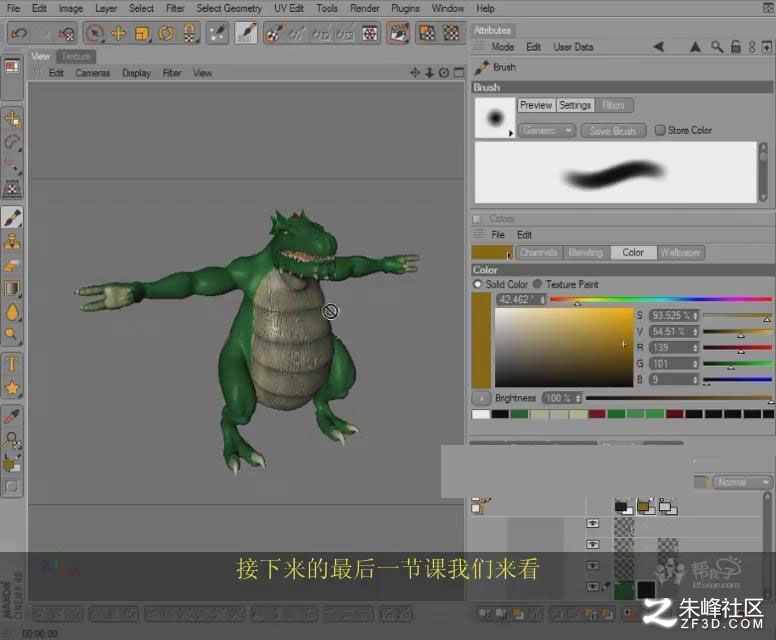Select the lasso selection tool
Image resolution: width=776 pixels, height=640 pixels.
12,144
